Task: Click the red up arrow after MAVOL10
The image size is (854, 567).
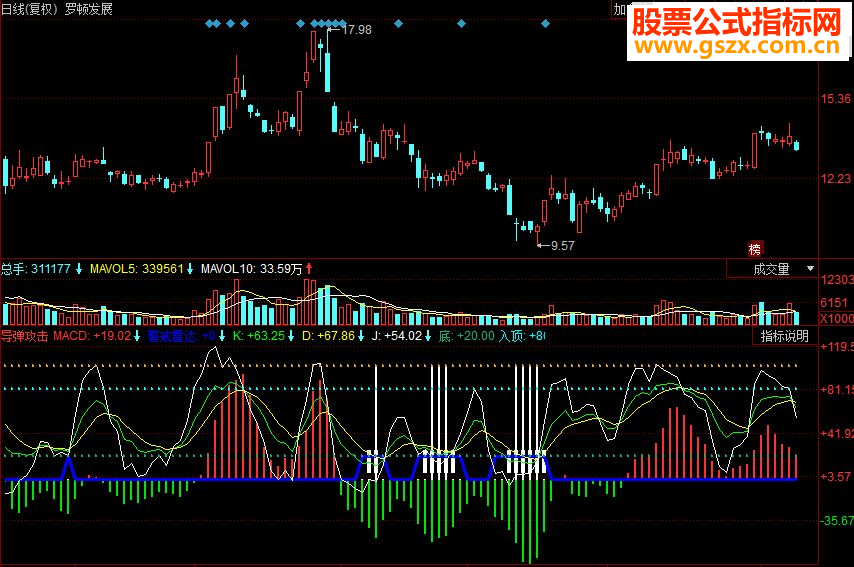Action: pyautogui.click(x=309, y=269)
